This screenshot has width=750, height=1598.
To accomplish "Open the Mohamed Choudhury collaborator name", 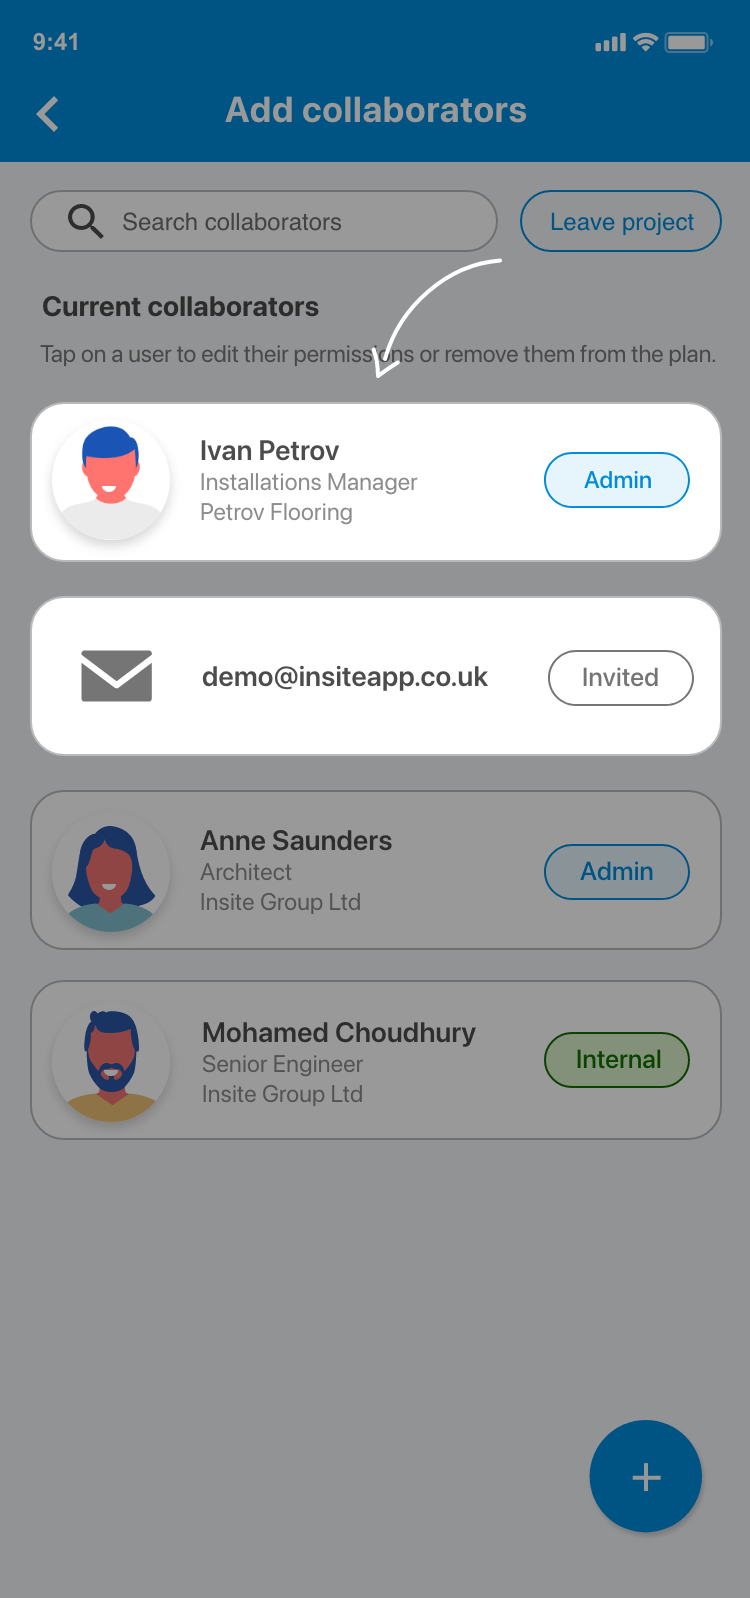I will point(339,1033).
